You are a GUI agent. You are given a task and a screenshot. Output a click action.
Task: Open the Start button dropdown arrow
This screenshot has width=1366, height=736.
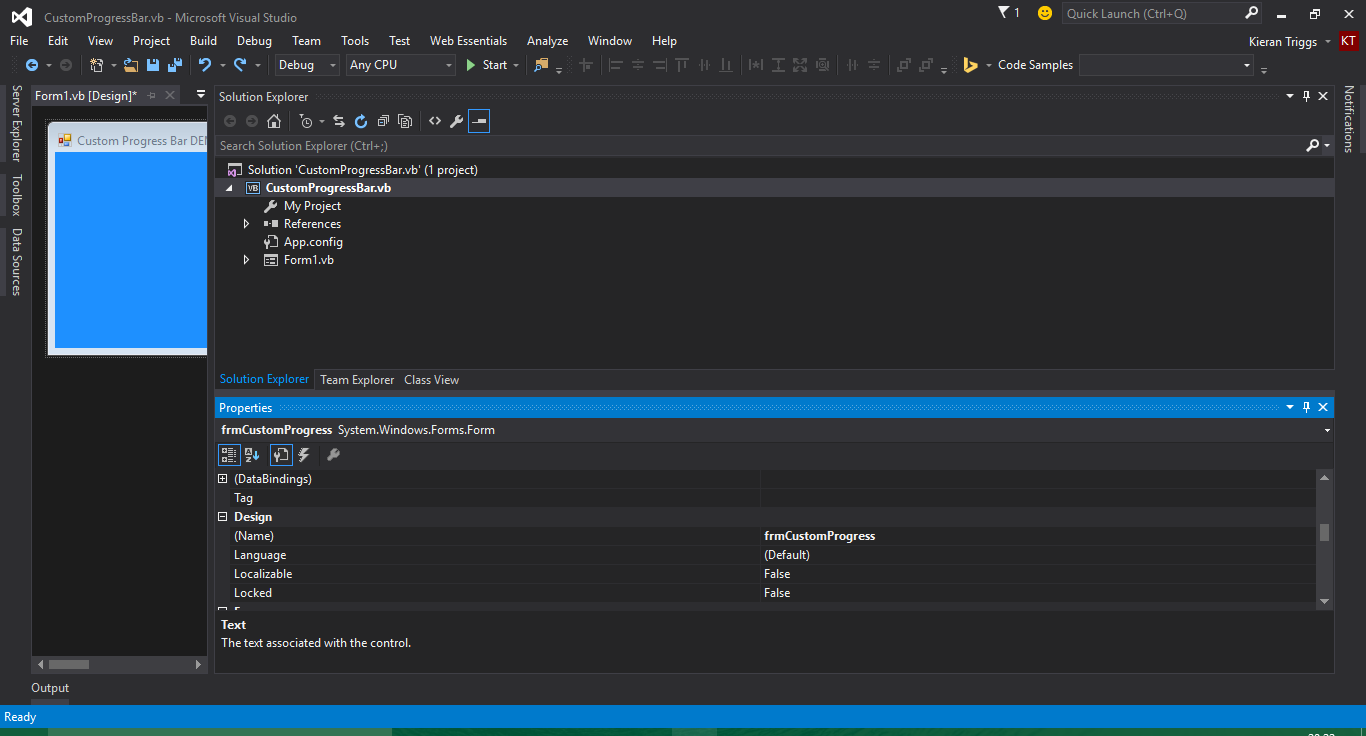(x=516, y=65)
